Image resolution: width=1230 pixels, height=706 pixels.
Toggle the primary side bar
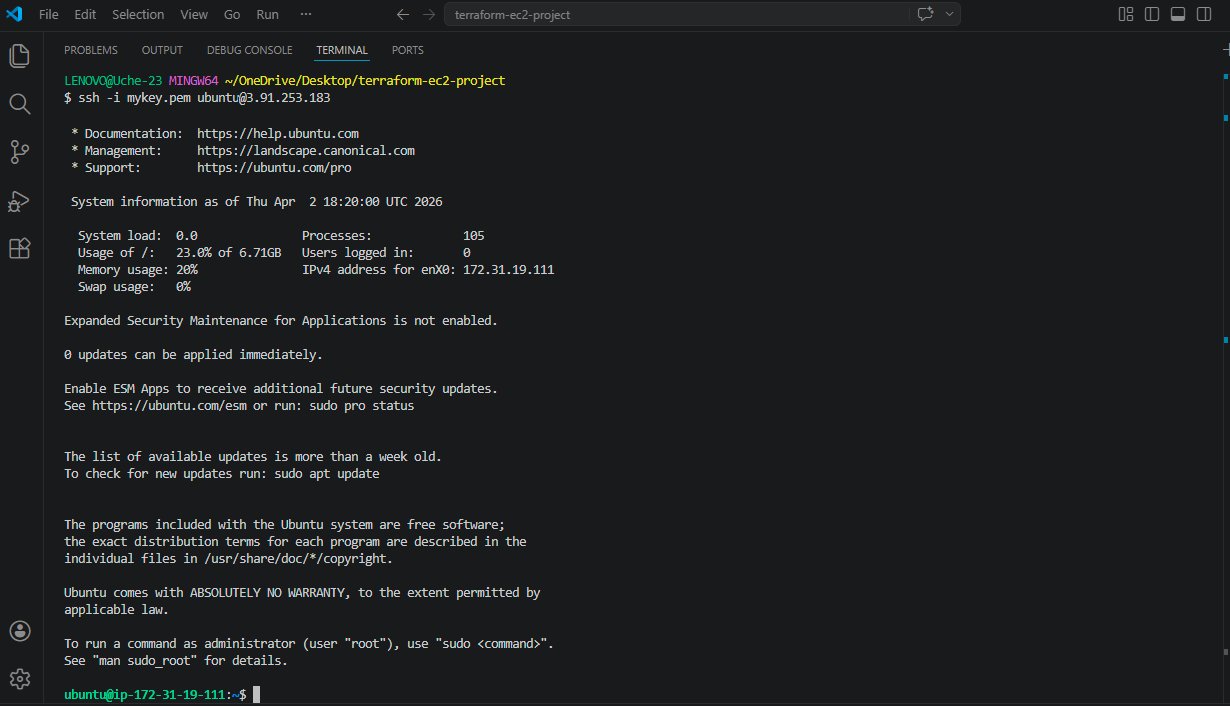click(x=1152, y=14)
